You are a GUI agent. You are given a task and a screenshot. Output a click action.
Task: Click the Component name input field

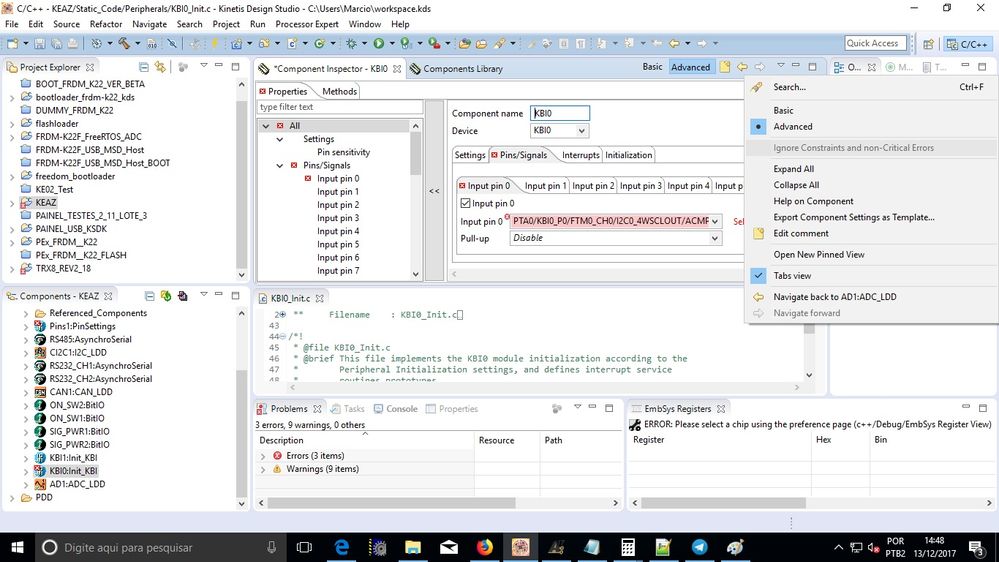point(560,114)
